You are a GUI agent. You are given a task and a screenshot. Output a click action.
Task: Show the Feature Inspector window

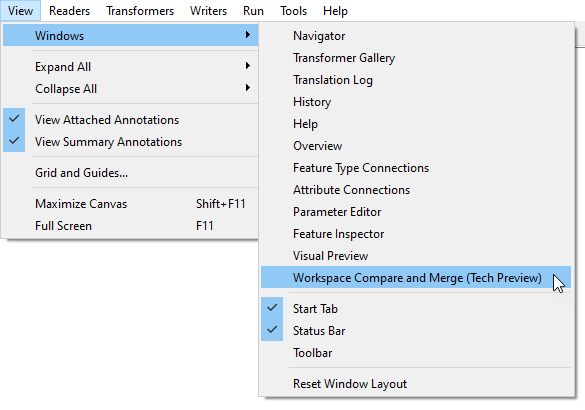coord(416,234)
